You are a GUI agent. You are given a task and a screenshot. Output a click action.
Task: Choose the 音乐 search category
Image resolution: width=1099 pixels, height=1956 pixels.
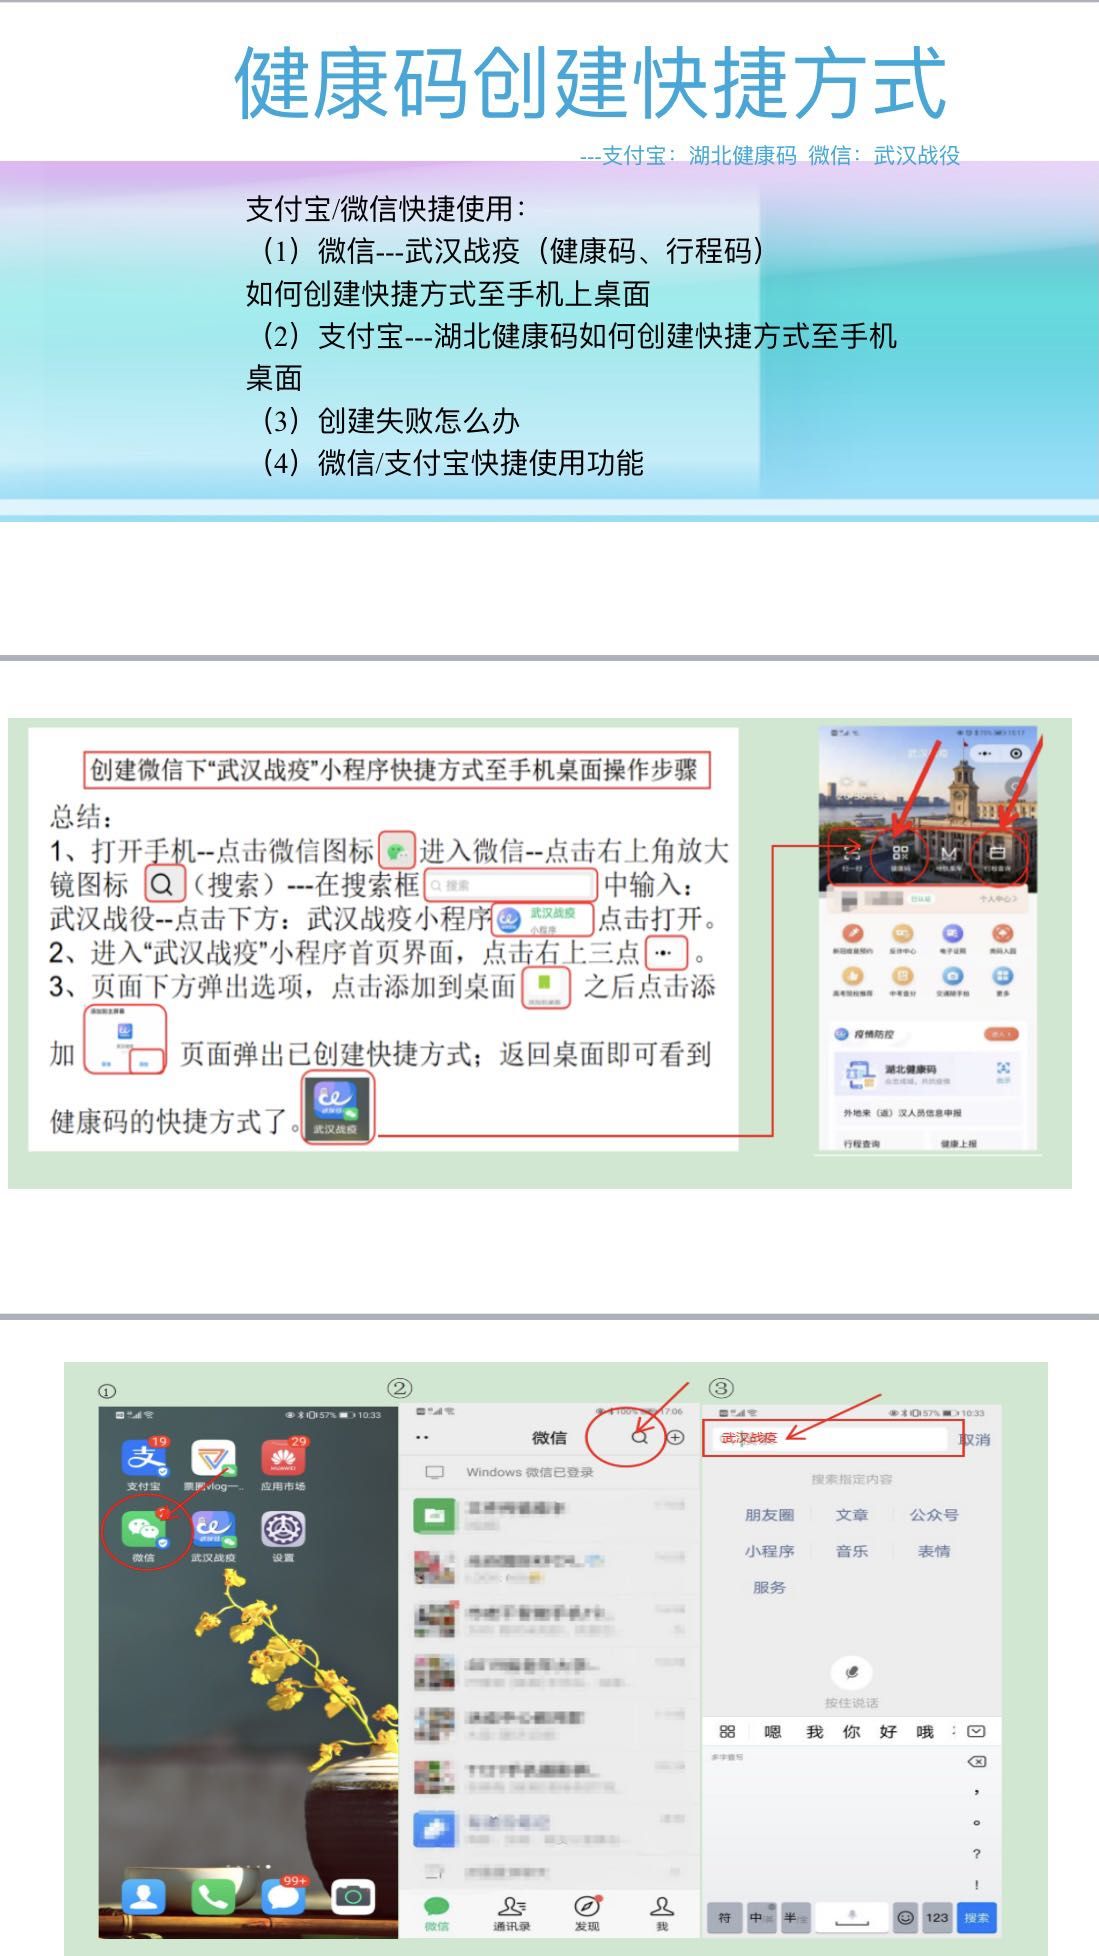click(852, 1551)
